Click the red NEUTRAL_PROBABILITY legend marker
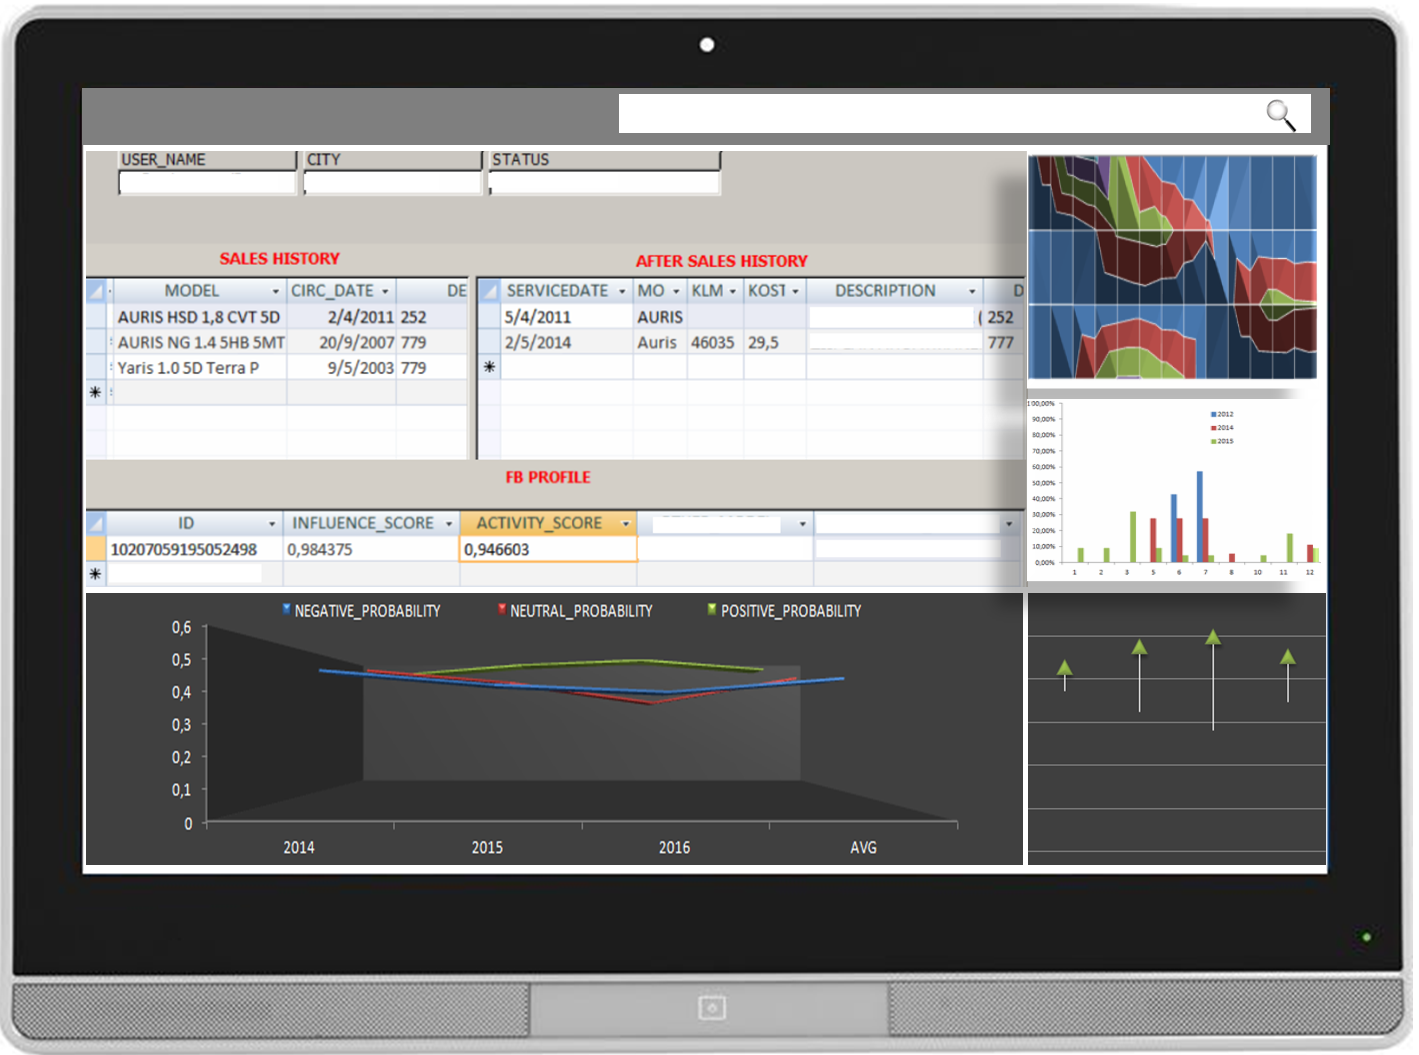The image size is (1419, 1055). pos(502,608)
